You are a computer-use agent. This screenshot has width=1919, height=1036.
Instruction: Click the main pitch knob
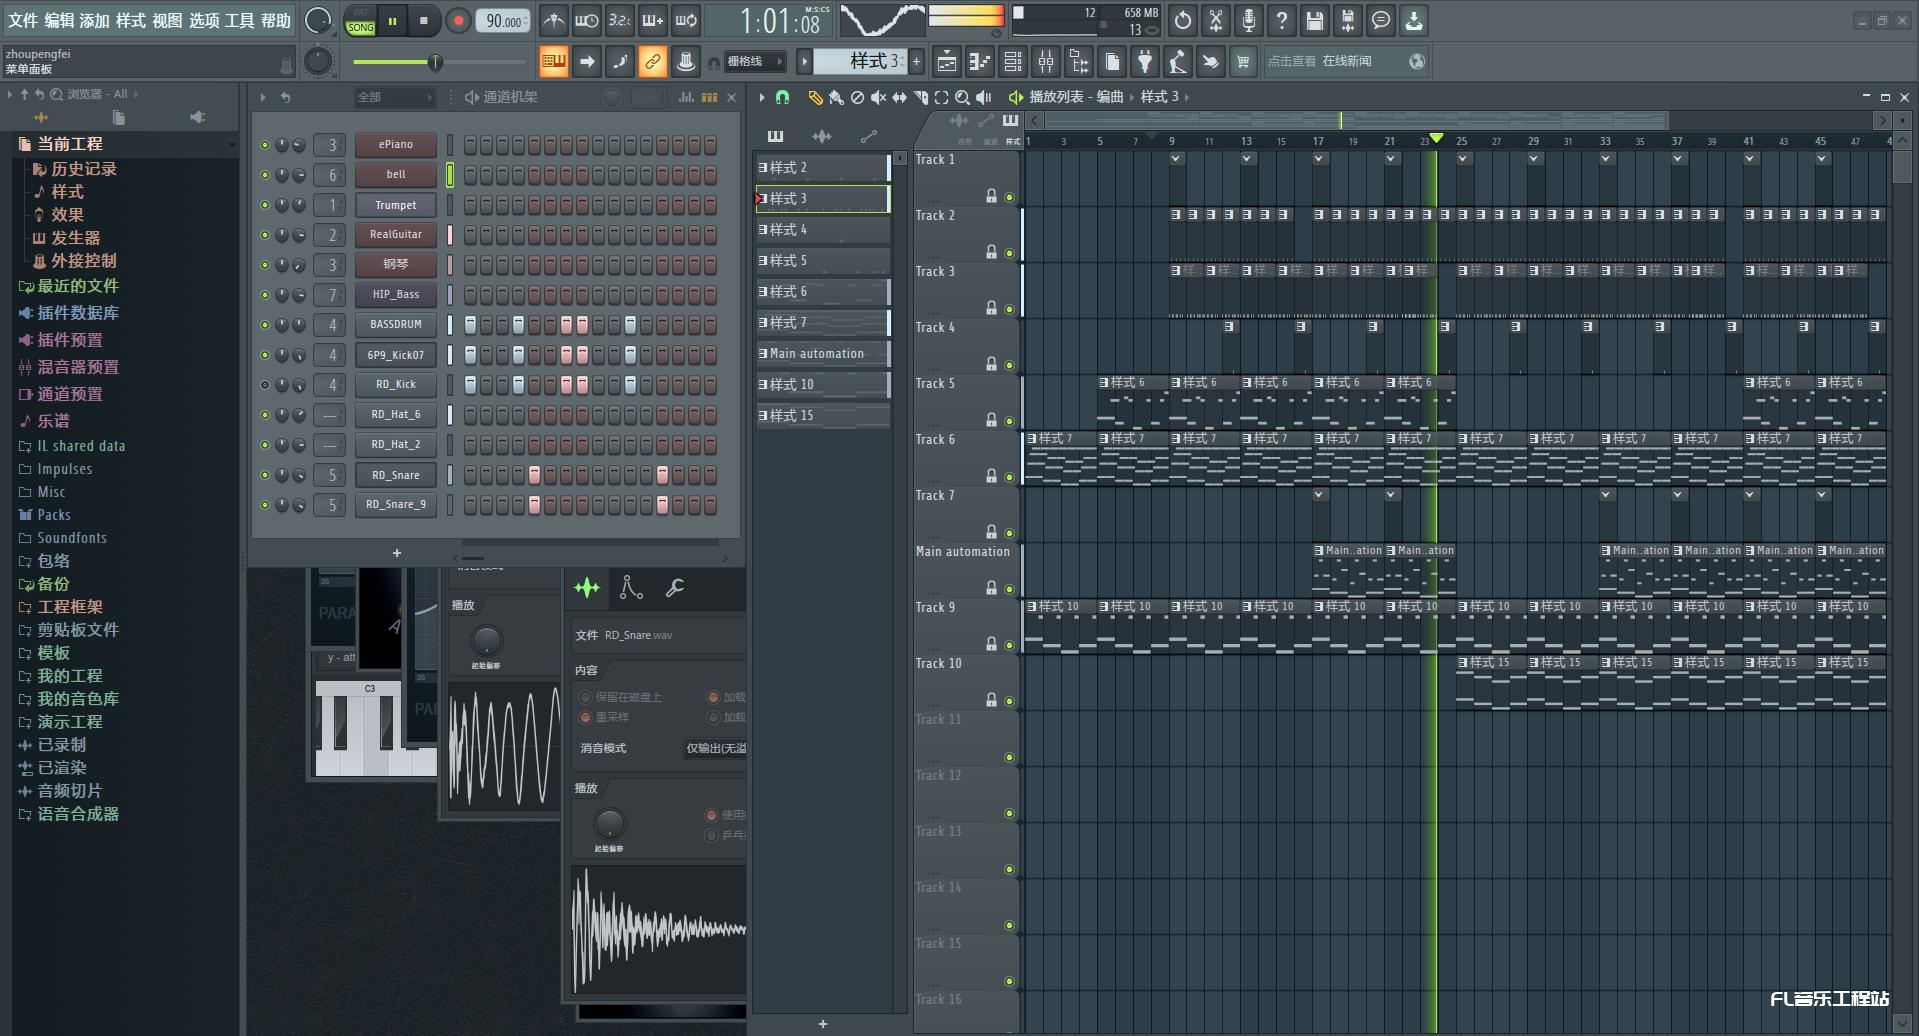coord(318,62)
